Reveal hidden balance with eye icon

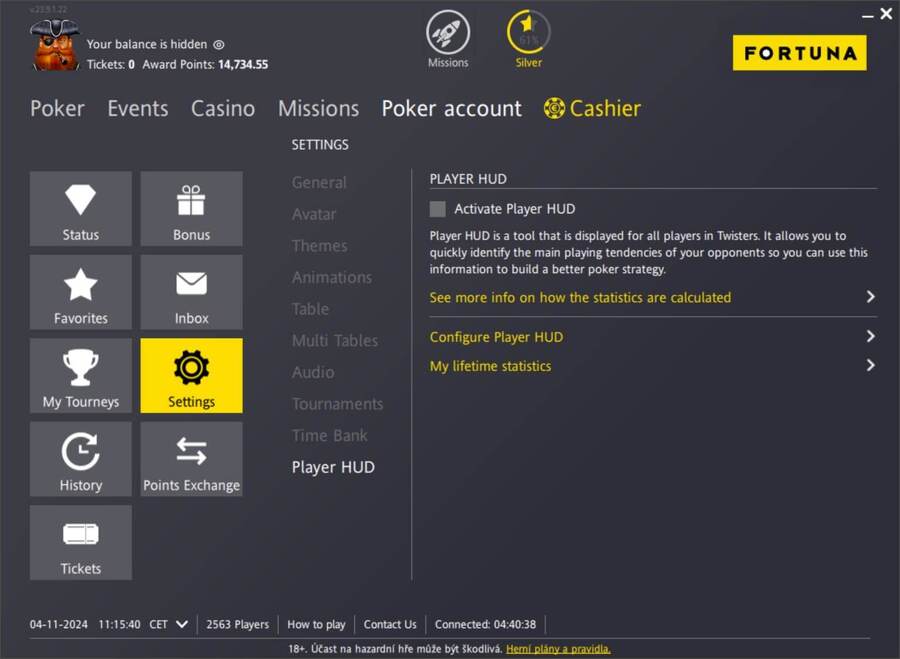(x=219, y=44)
